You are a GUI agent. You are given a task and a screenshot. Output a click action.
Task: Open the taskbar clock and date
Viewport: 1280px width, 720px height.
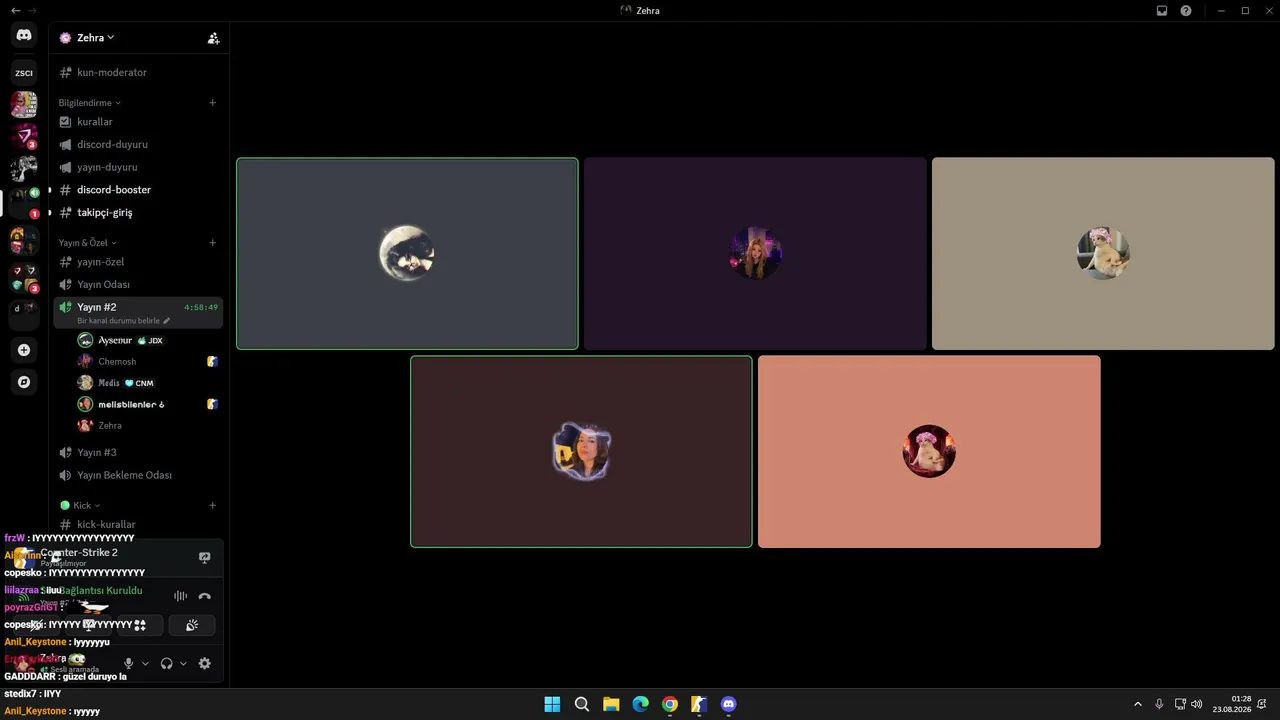pos(1232,704)
